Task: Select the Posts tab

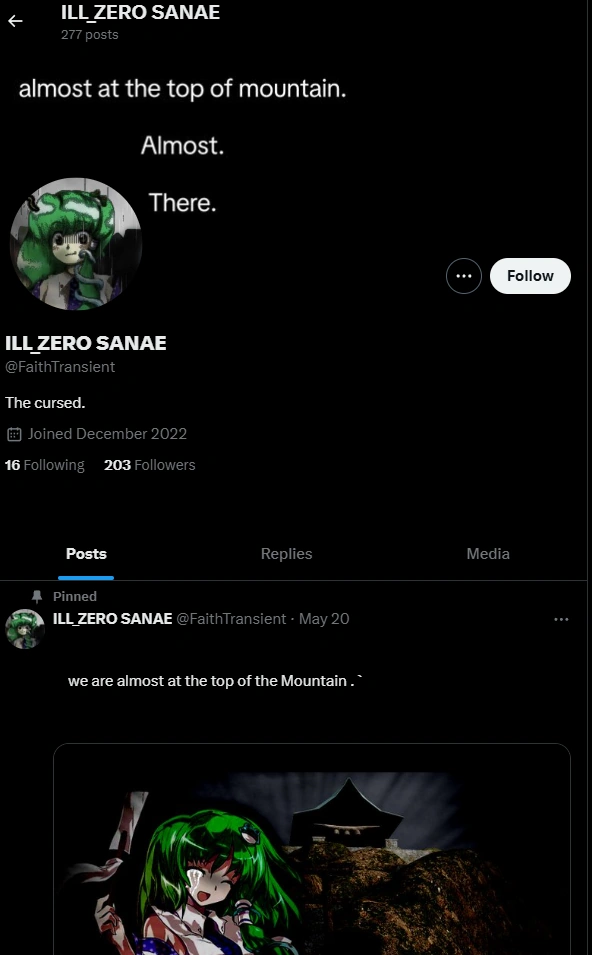Action: click(x=86, y=553)
